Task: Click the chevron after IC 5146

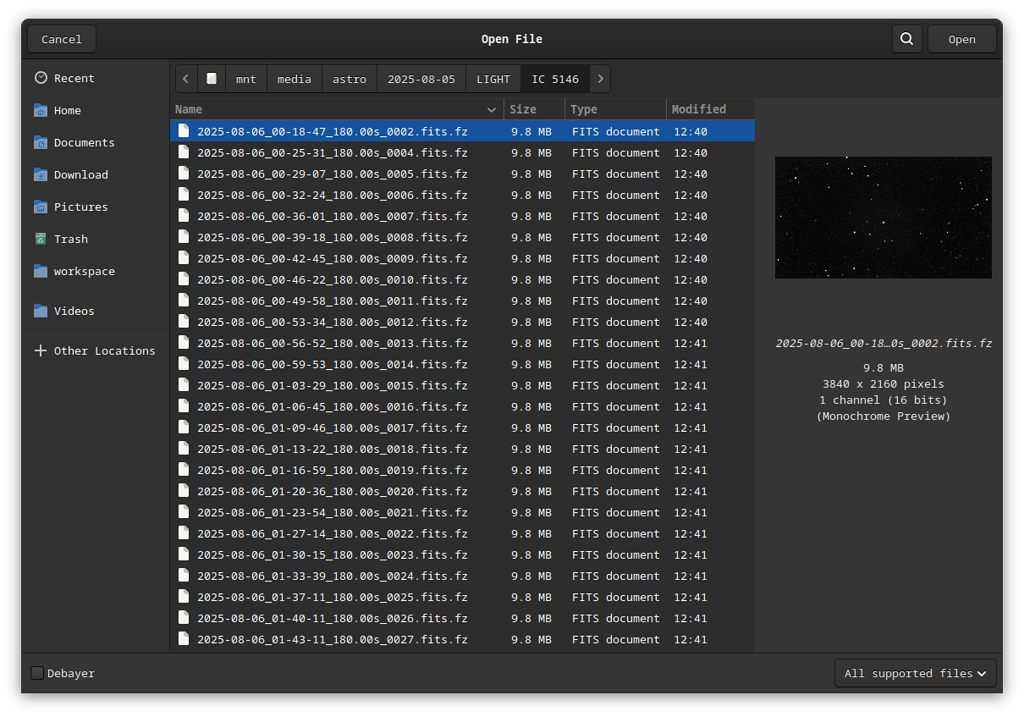Action: (599, 78)
